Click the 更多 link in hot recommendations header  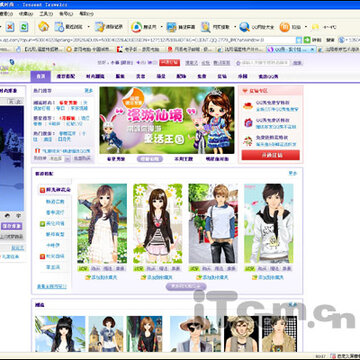pyautogui.click(x=88, y=91)
